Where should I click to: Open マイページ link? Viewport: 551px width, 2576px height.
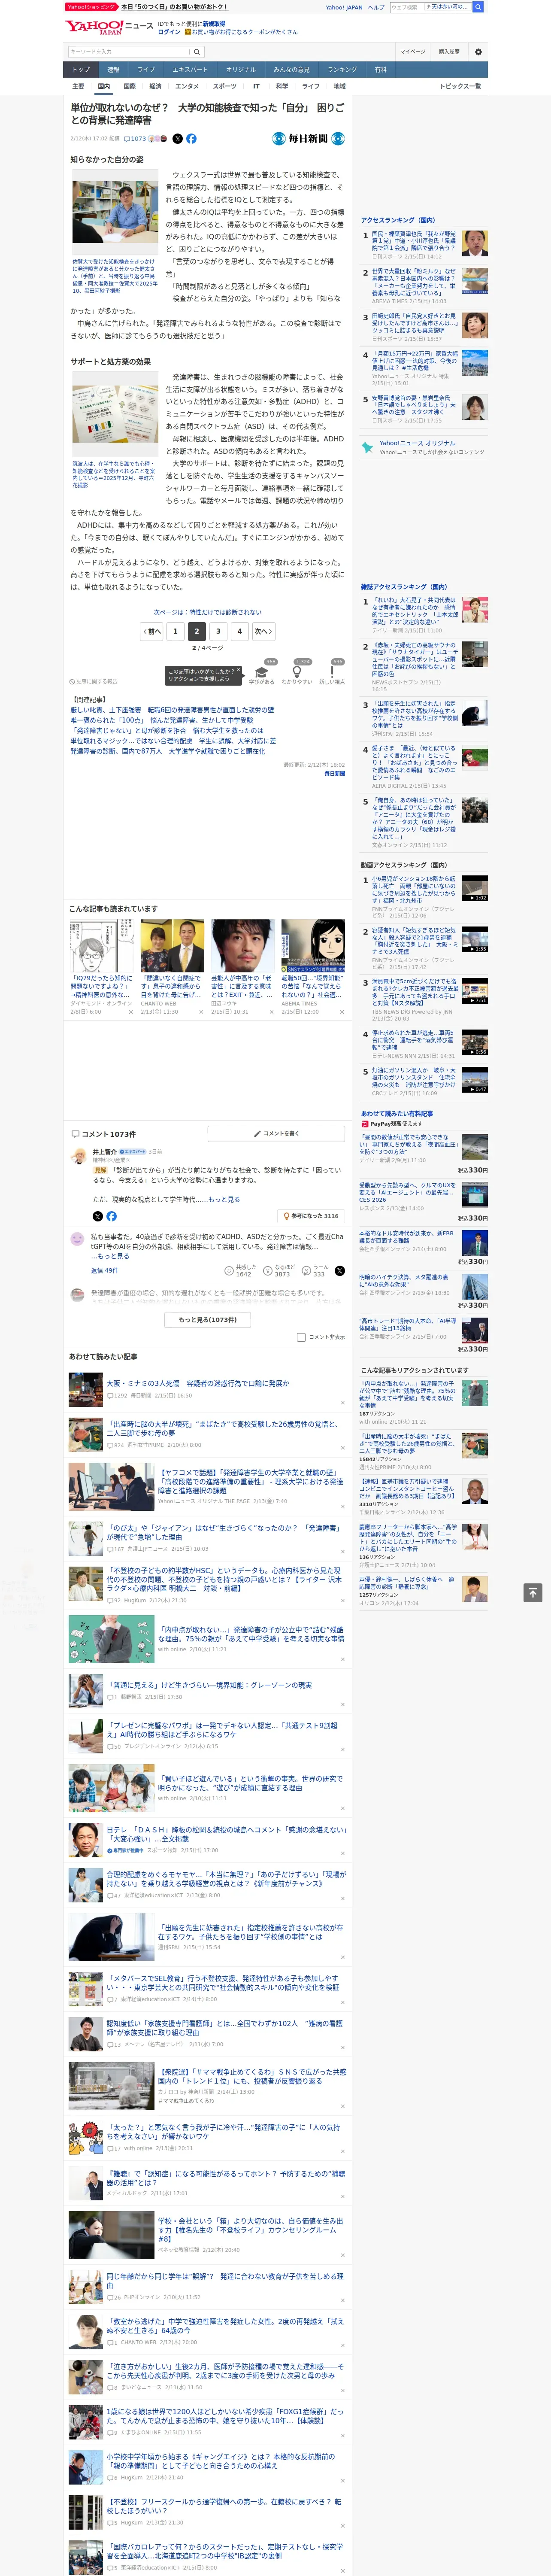tap(412, 52)
